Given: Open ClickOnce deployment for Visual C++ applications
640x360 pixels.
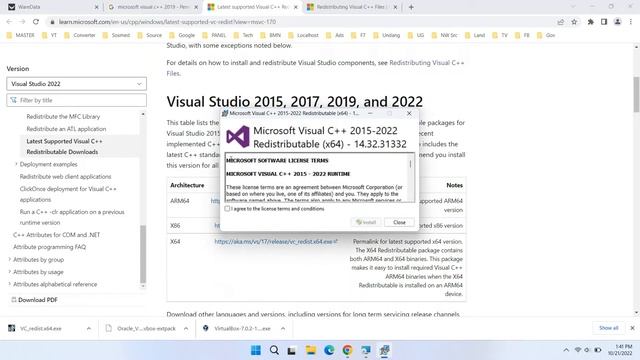Looking at the screenshot, I should [x=68, y=194].
